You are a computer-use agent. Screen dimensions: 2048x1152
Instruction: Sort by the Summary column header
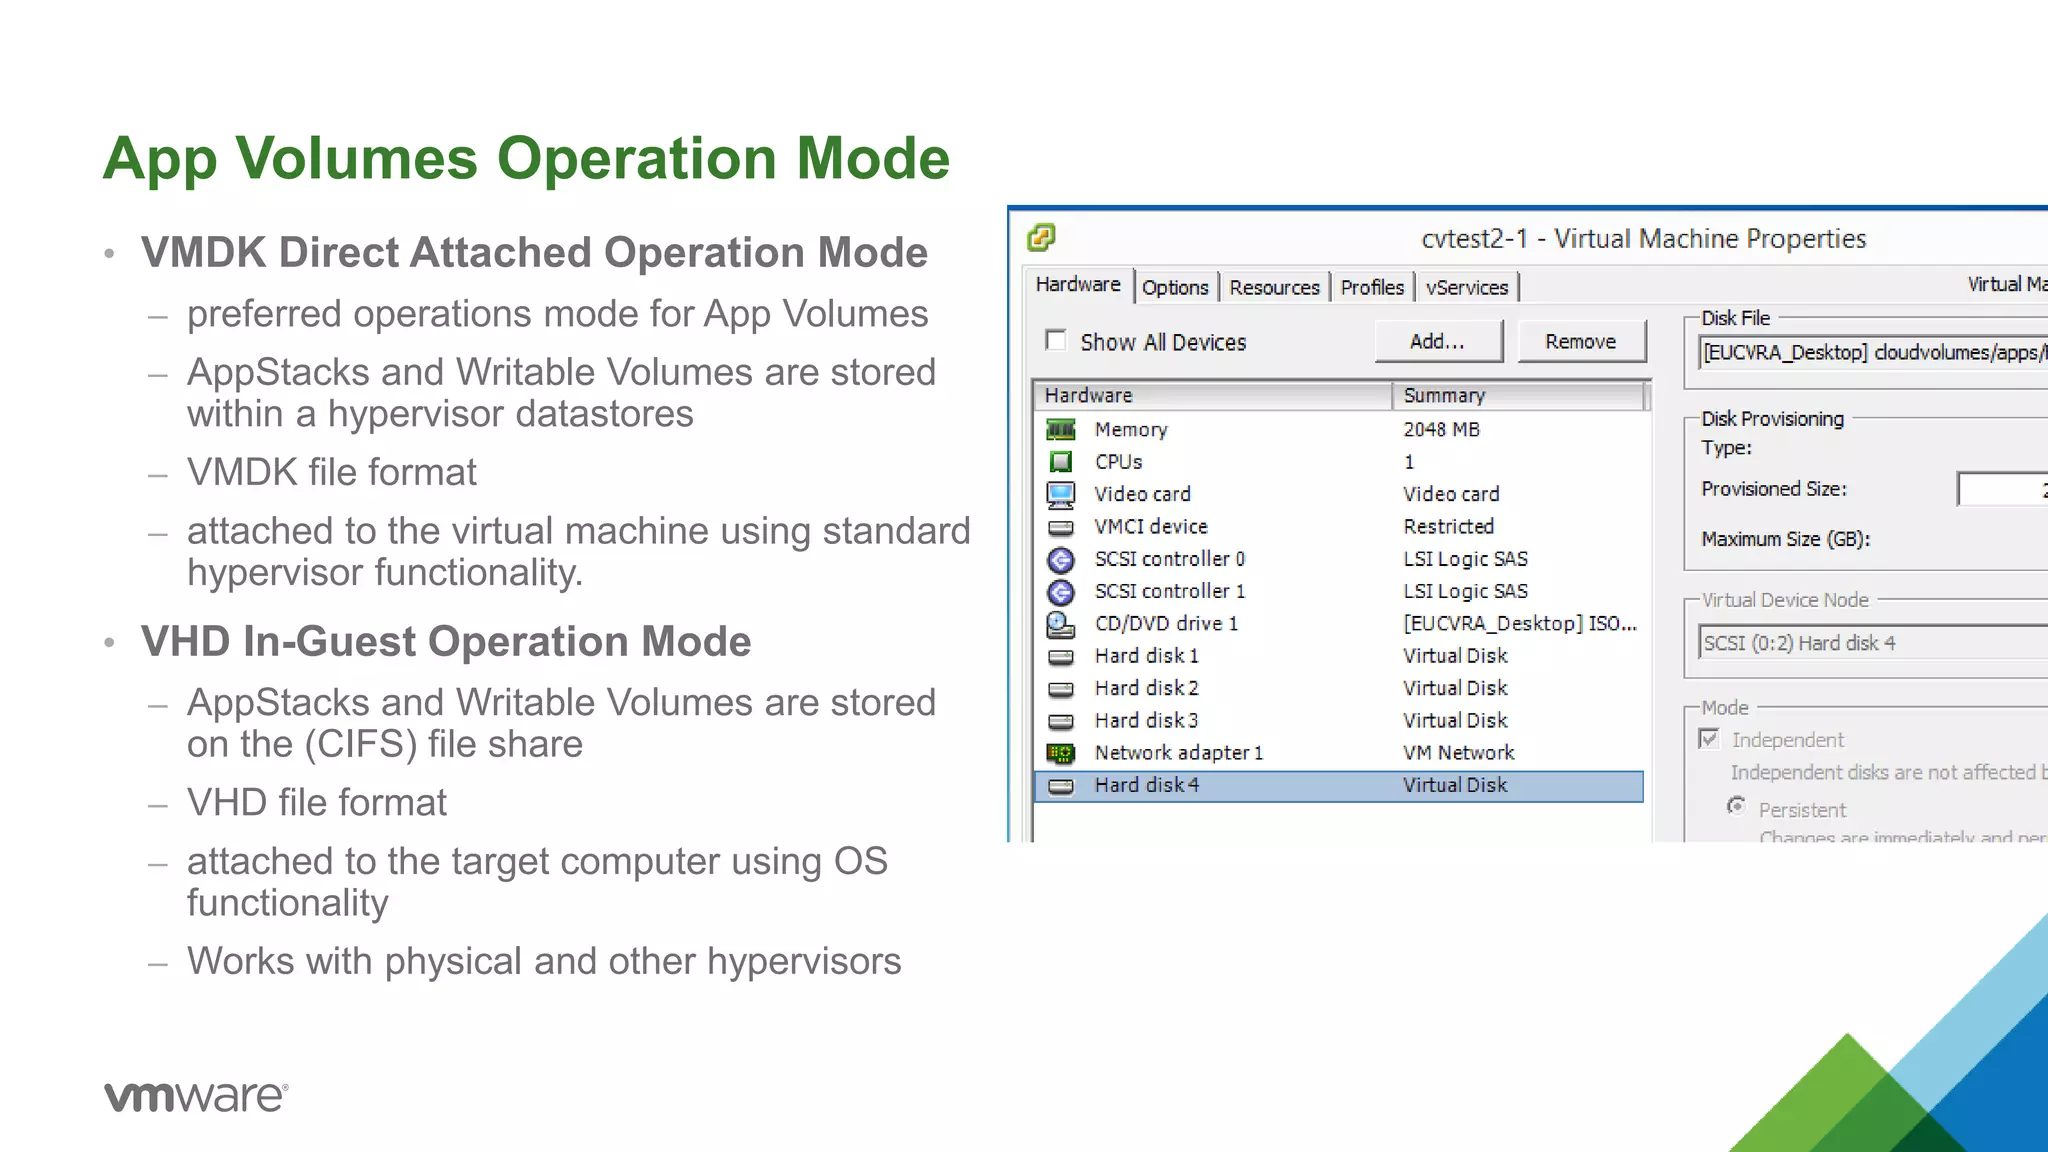coord(1518,396)
